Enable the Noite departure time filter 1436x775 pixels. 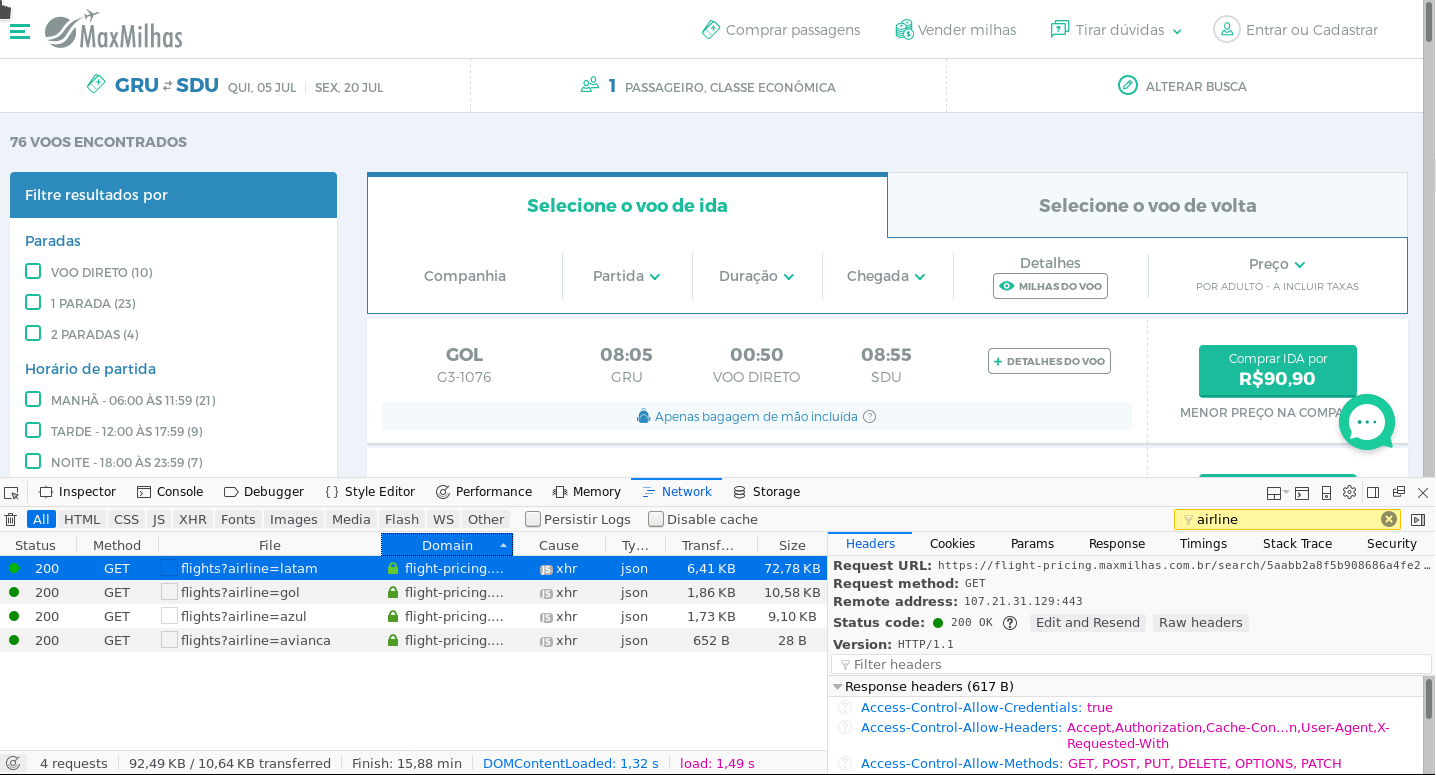click(x=33, y=461)
